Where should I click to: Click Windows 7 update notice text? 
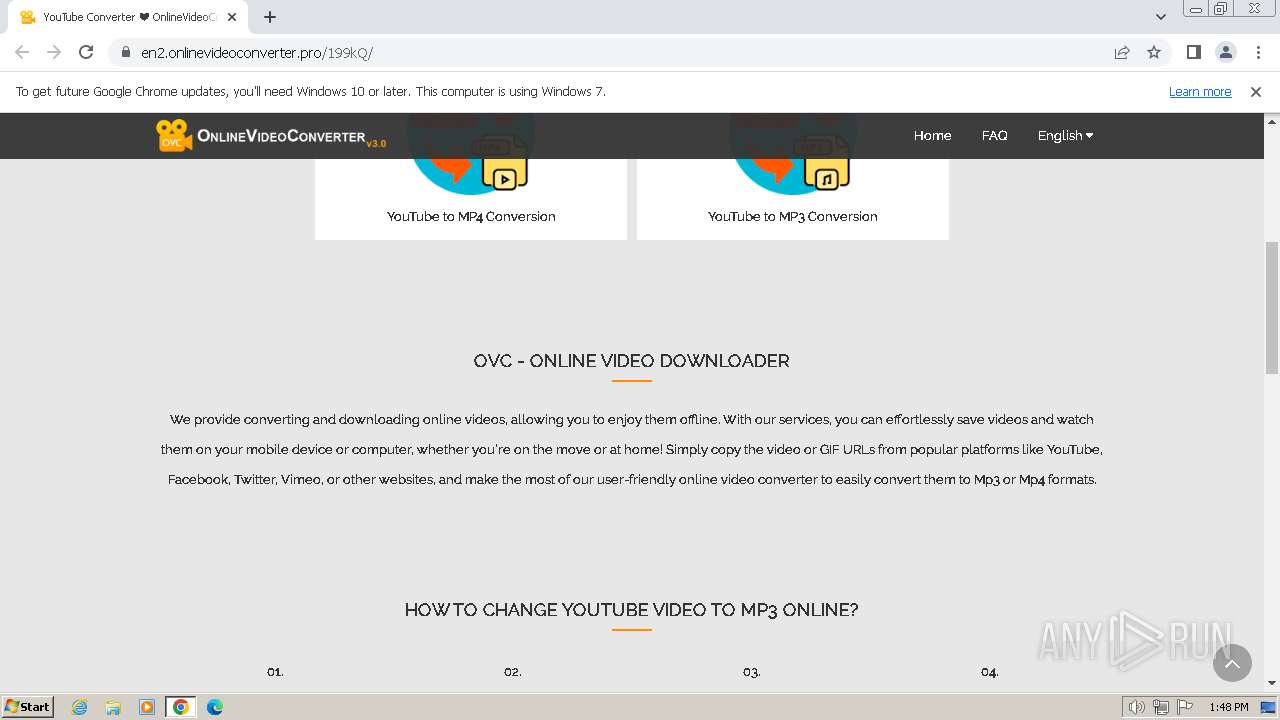310,91
